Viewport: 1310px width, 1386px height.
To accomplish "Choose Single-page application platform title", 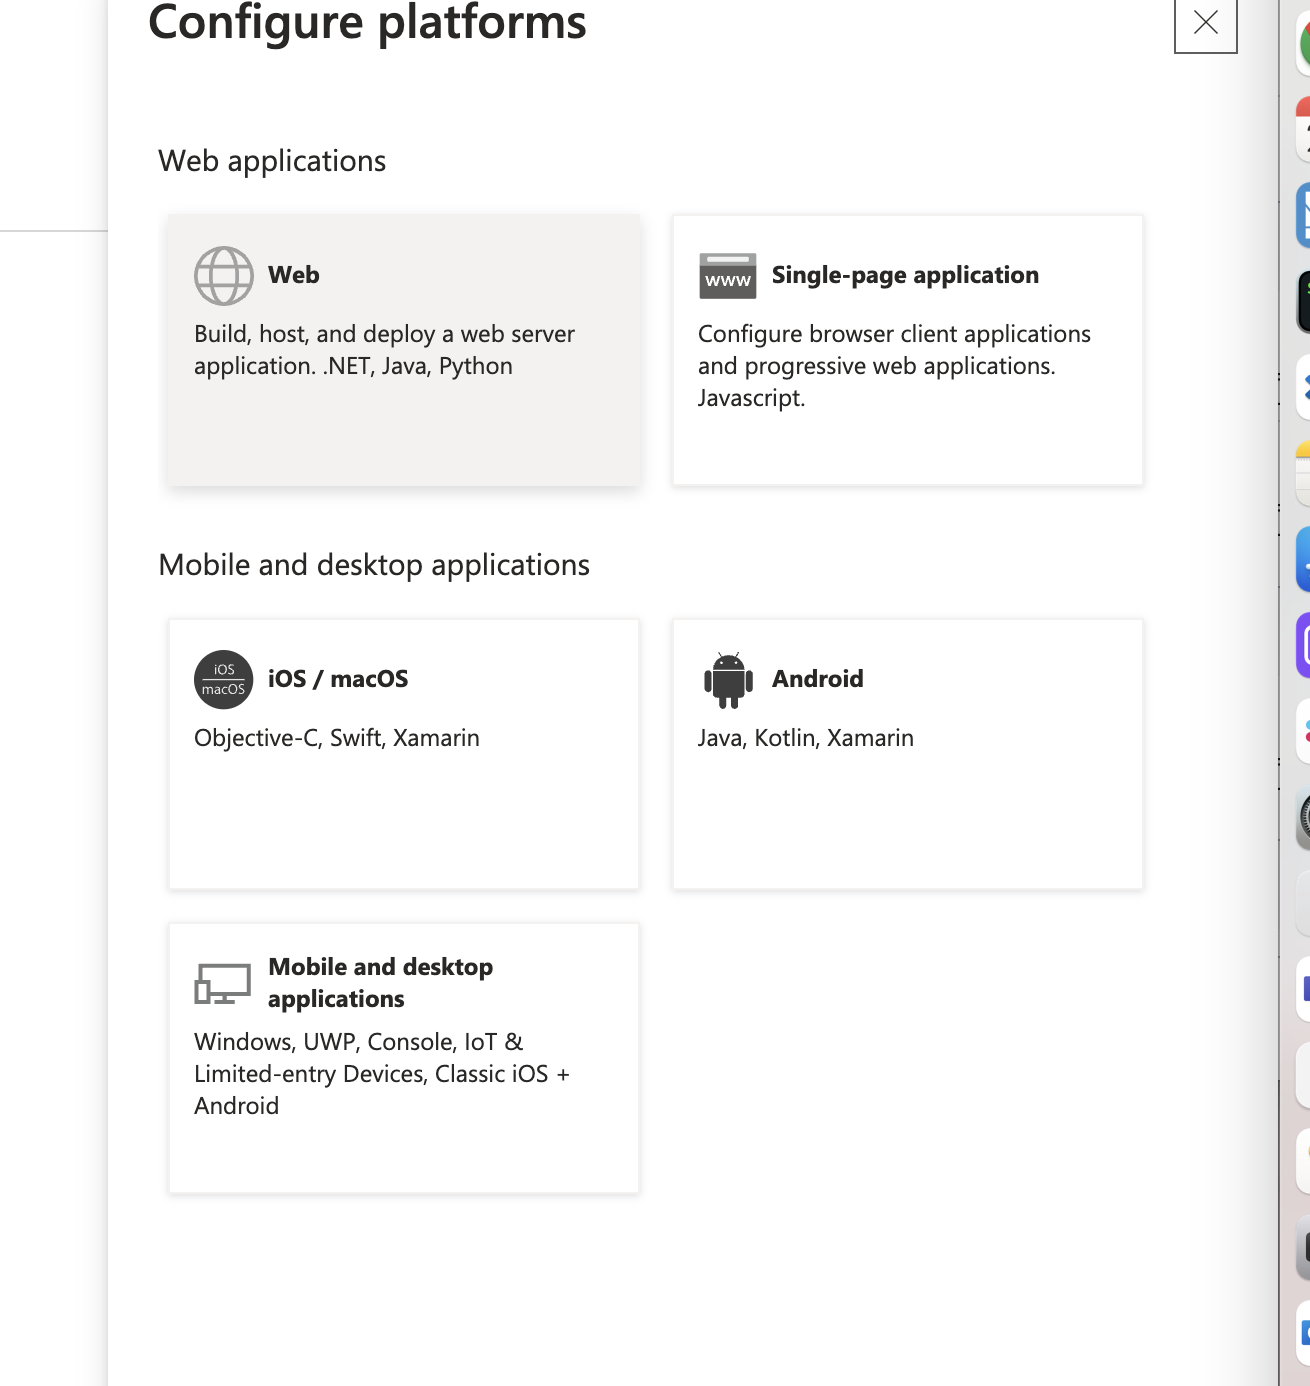I will [904, 275].
